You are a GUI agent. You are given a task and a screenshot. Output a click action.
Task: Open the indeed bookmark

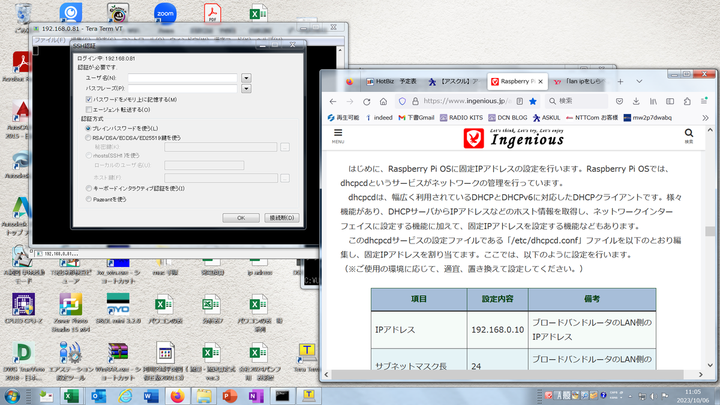click(x=379, y=118)
